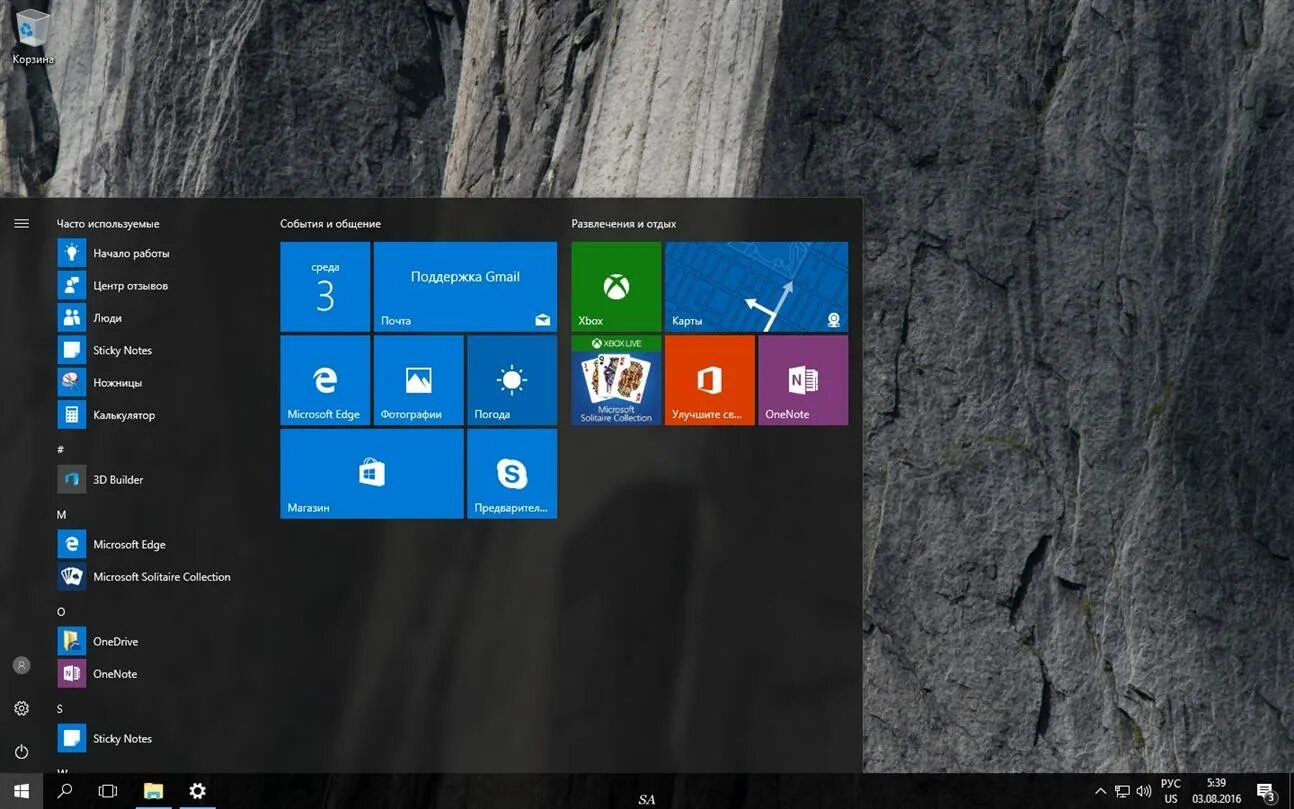Open the Карты maps tile

[x=756, y=286]
